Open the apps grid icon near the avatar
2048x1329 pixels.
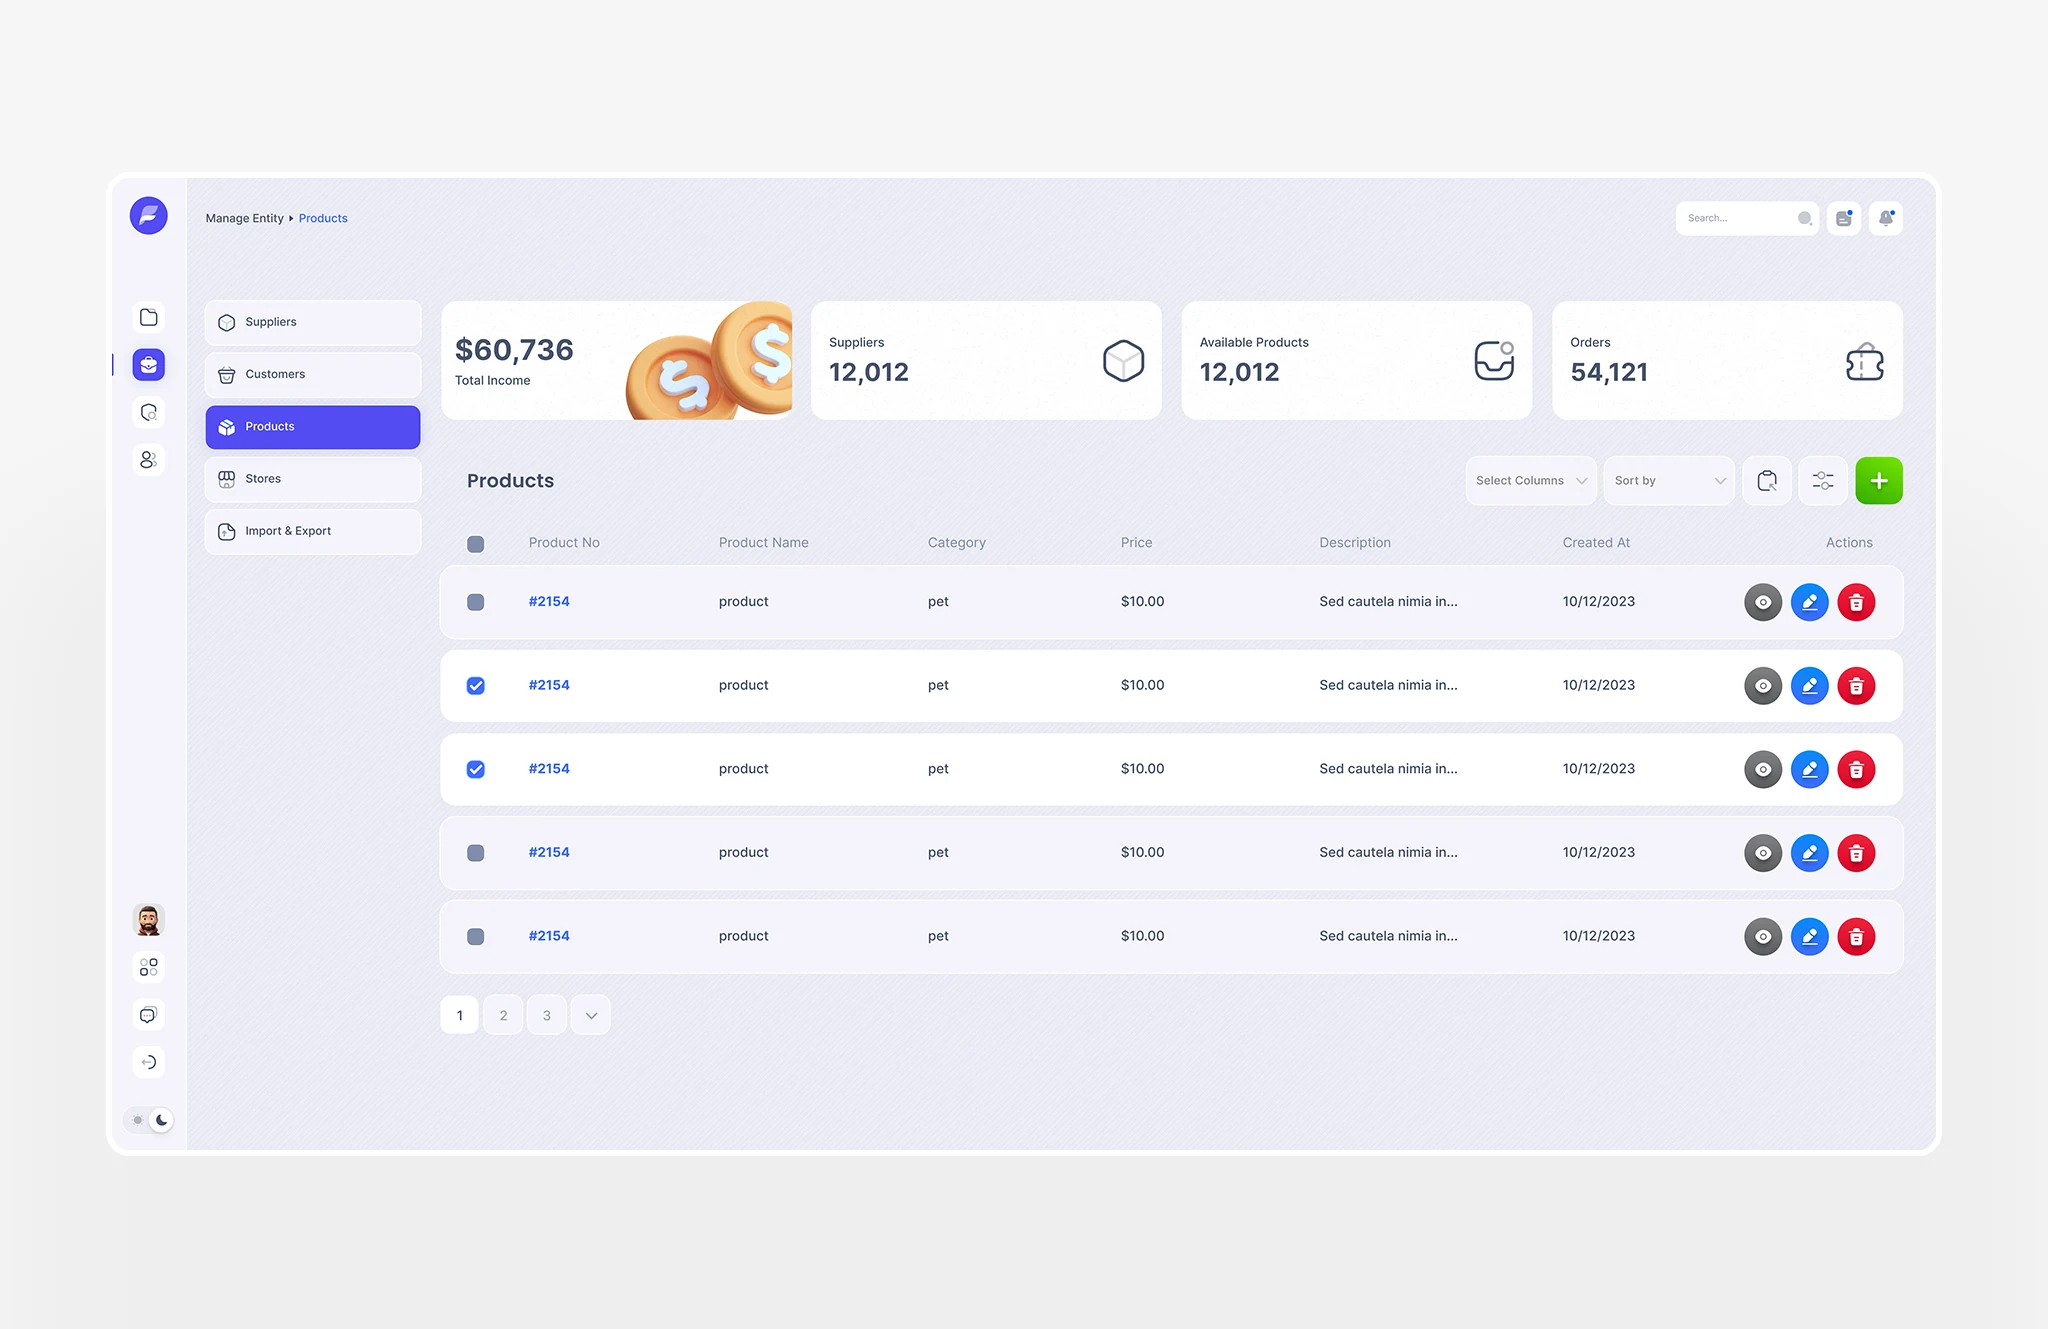[x=148, y=967]
